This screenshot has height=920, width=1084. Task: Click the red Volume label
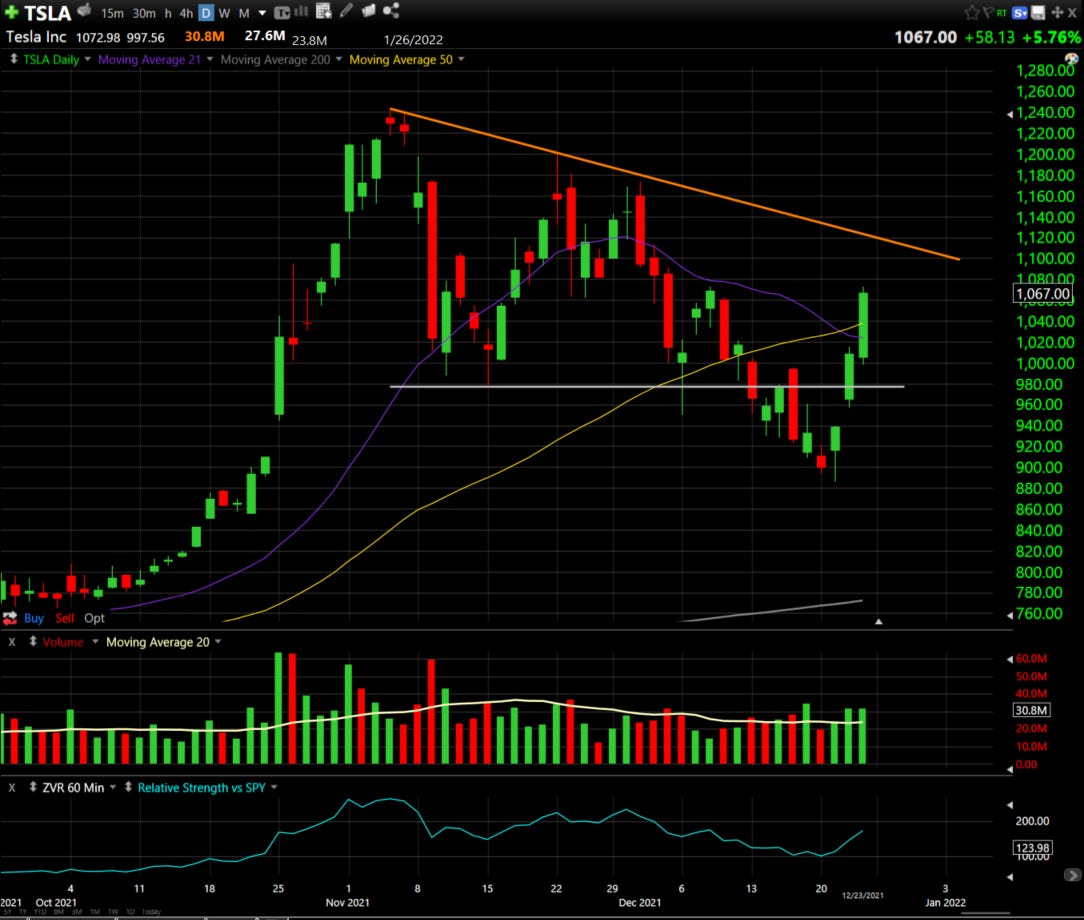(x=63, y=642)
